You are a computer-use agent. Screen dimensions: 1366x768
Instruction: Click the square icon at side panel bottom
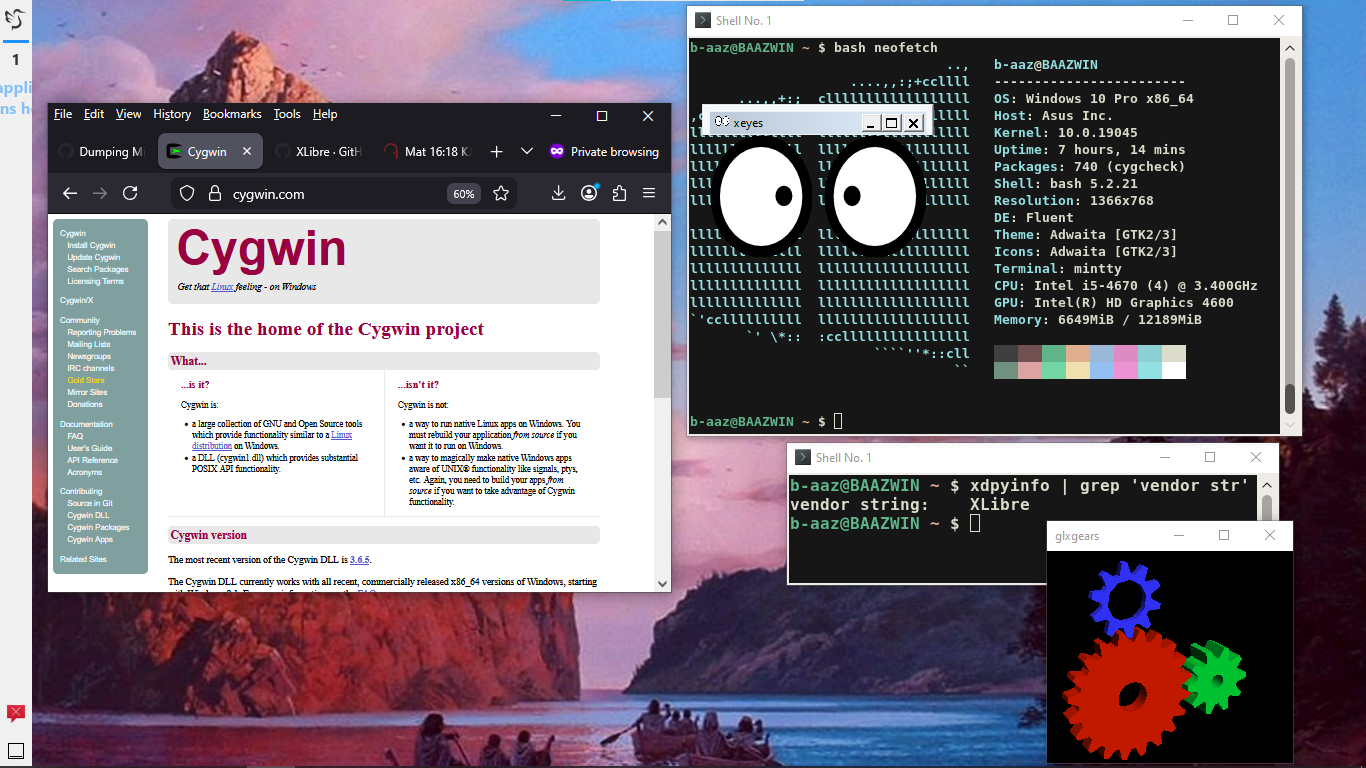click(x=16, y=751)
